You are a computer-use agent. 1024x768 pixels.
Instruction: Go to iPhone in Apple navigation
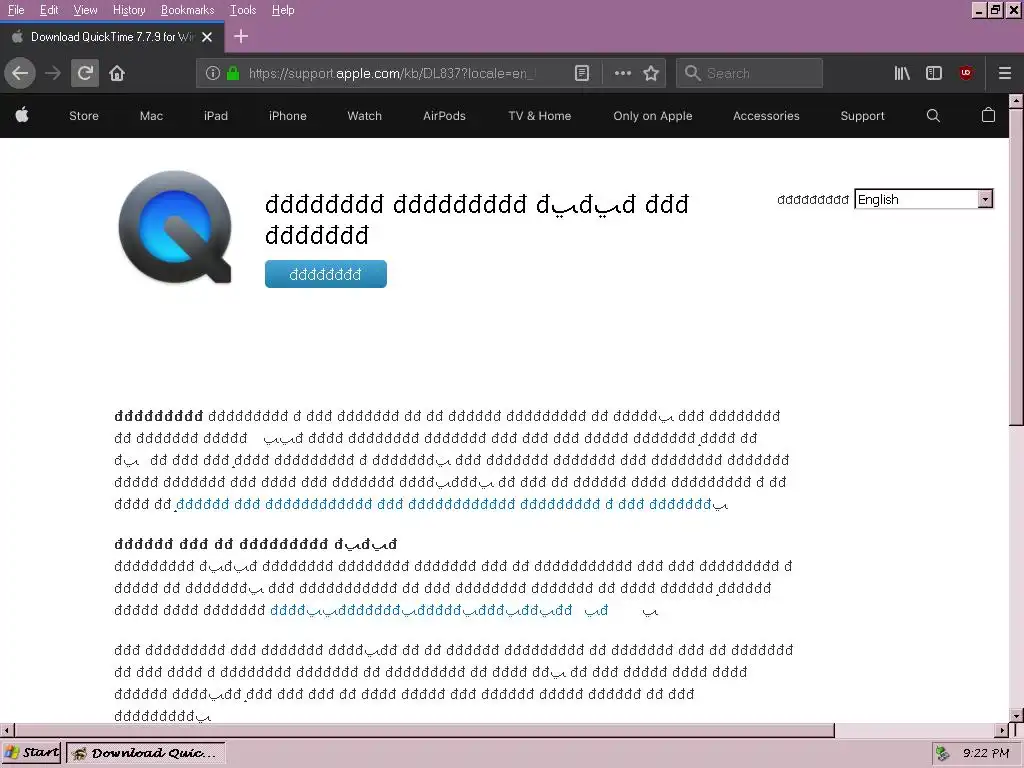pos(287,116)
